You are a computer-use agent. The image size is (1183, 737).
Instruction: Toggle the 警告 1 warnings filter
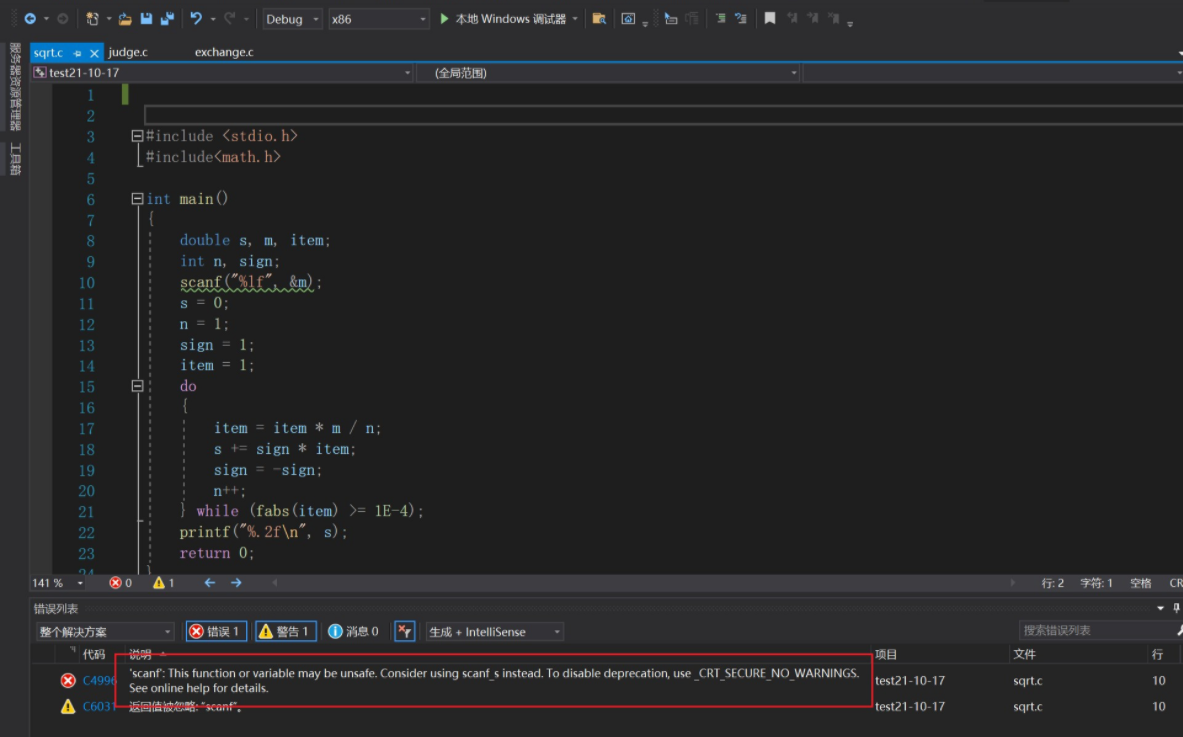285,631
